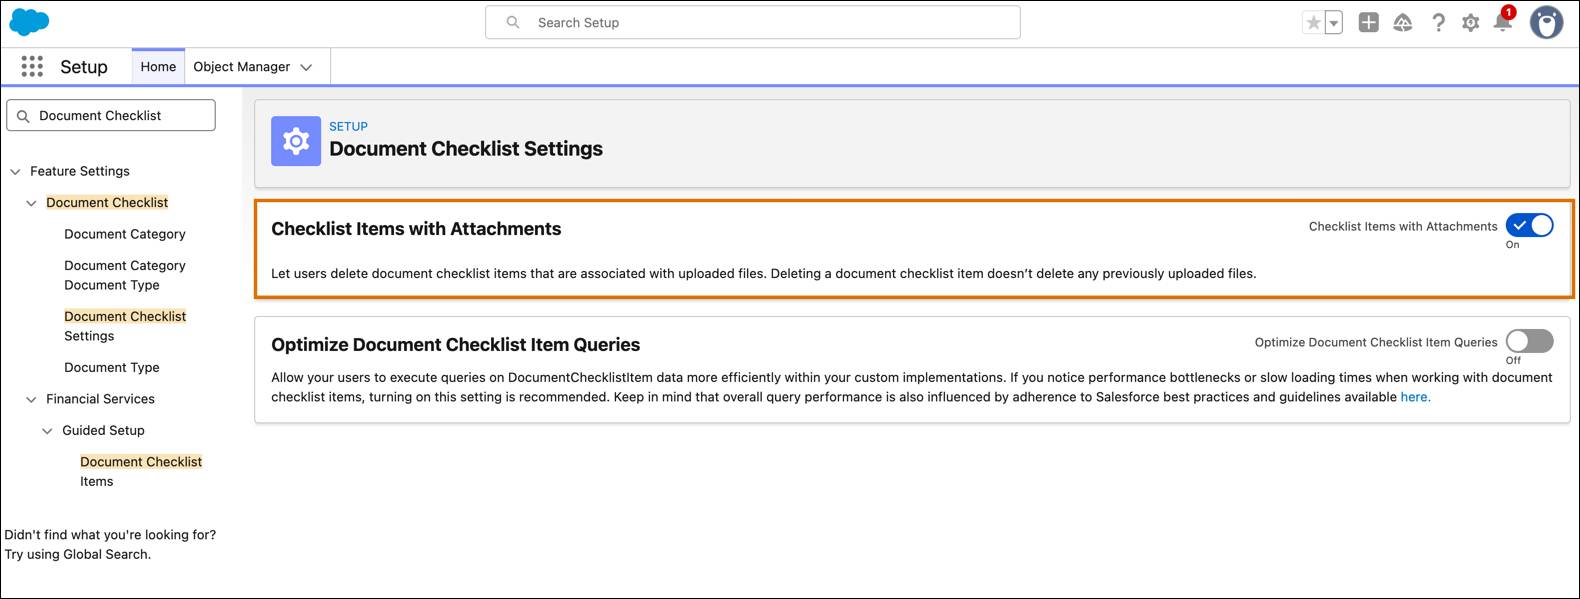Click the Favorites star icon
The image size is (1580, 599).
pyautogui.click(x=1313, y=23)
